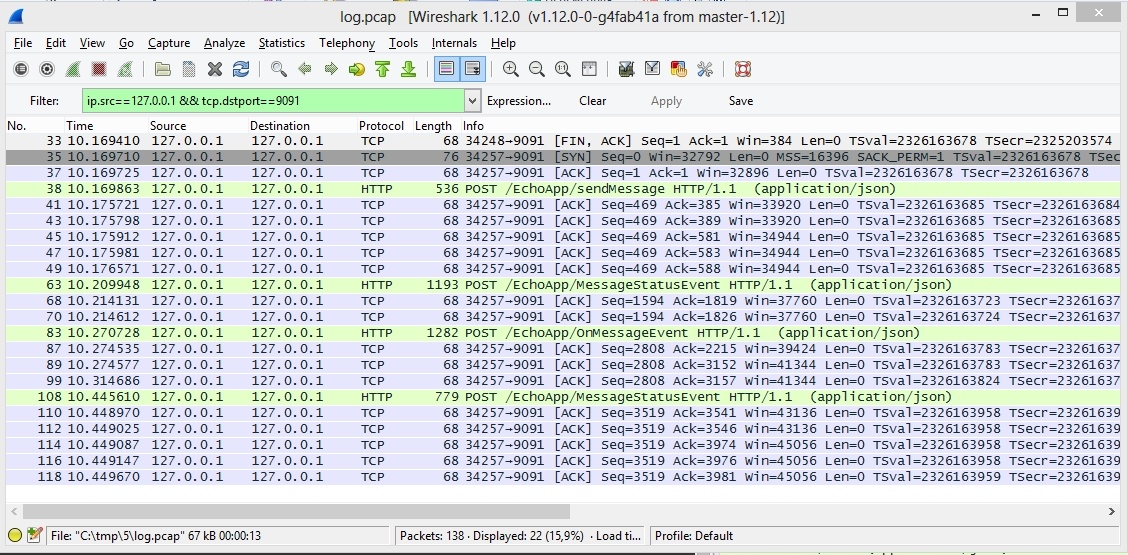
Task: Open a capture file with folder icon
Action: coord(162,69)
